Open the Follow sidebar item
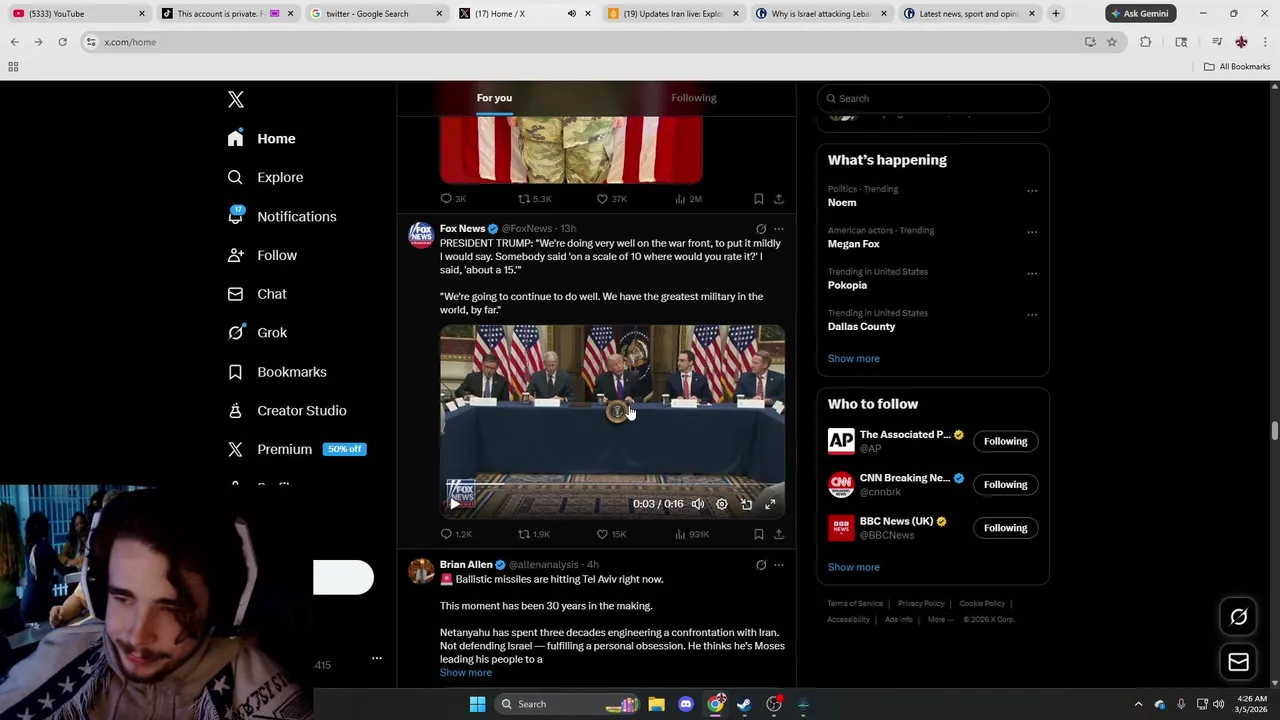This screenshot has width=1280, height=720. [x=262, y=255]
